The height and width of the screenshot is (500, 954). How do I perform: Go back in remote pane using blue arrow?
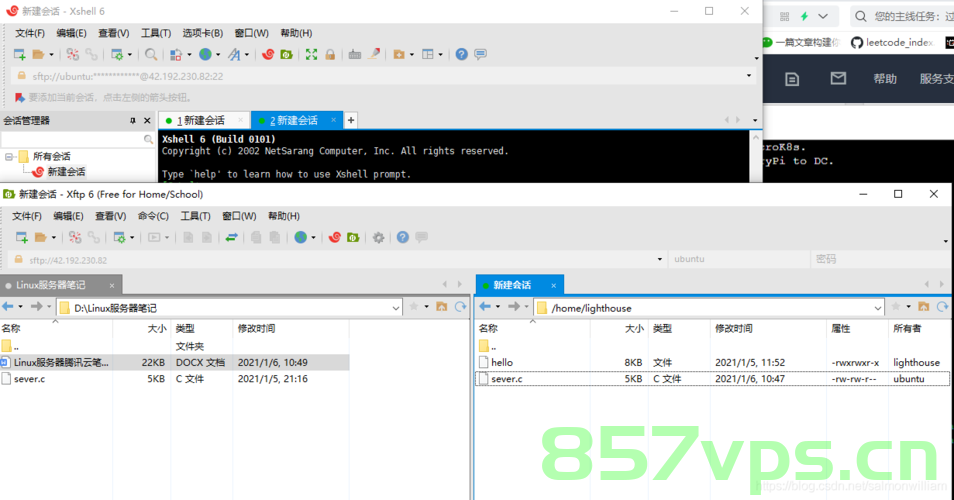coord(485,307)
